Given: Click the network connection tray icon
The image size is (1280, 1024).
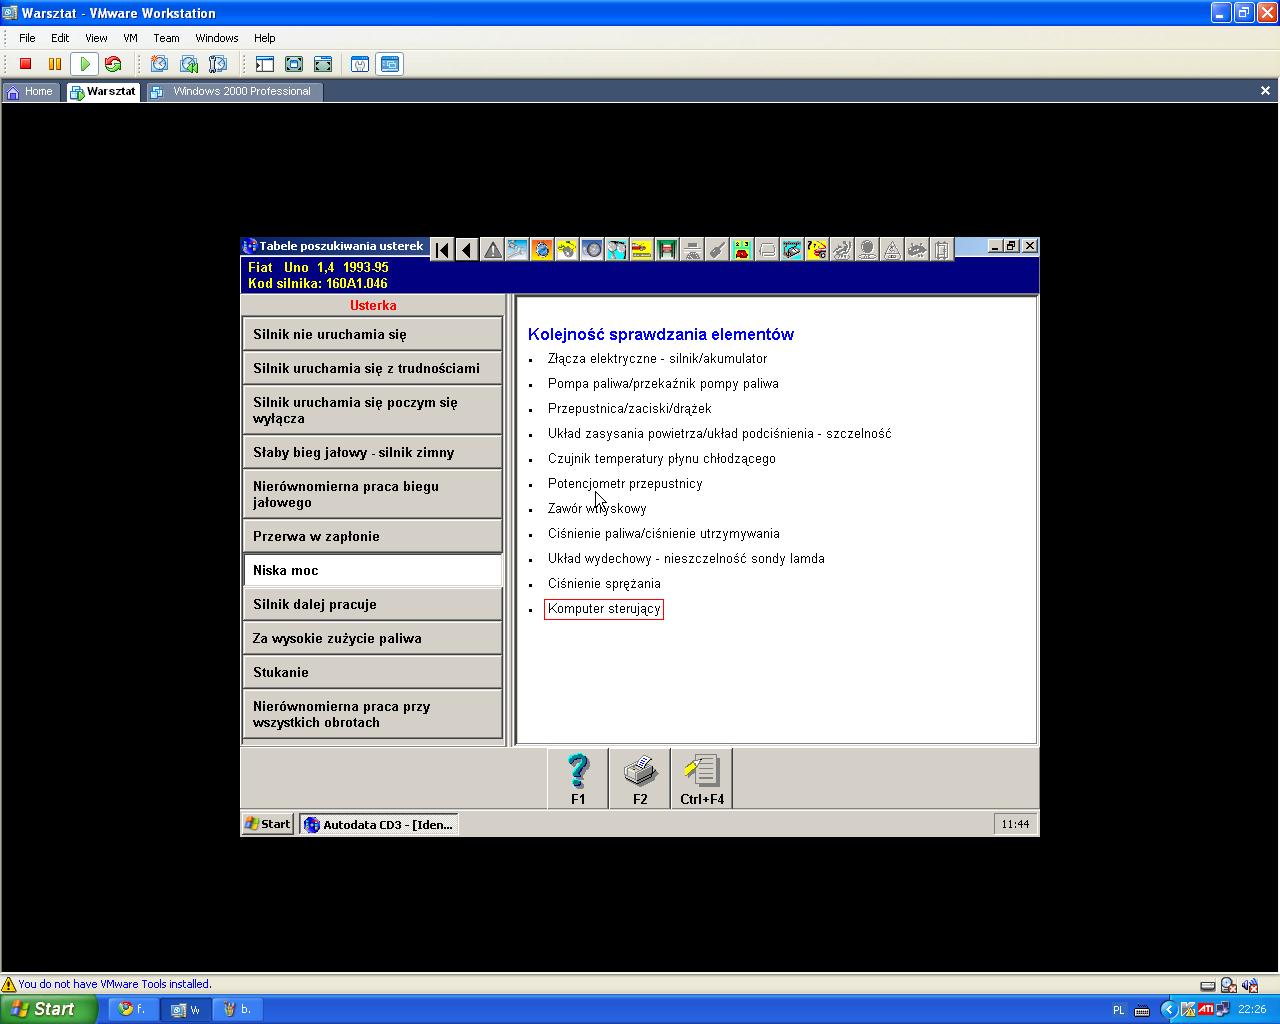Looking at the screenshot, I should click(x=1222, y=1010).
